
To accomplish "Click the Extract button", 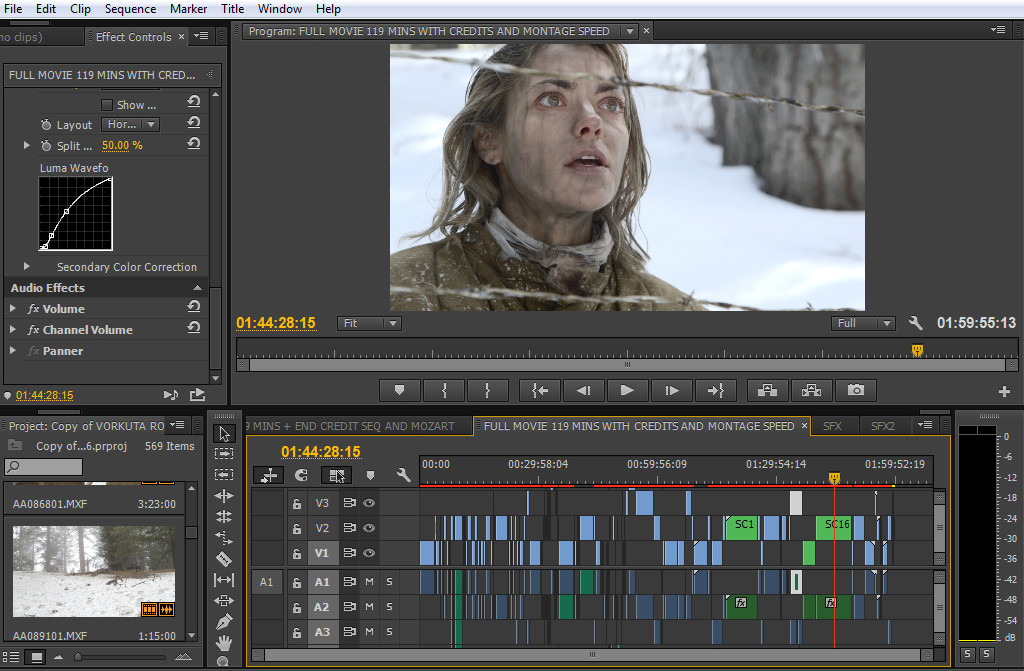I will [811, 391].
